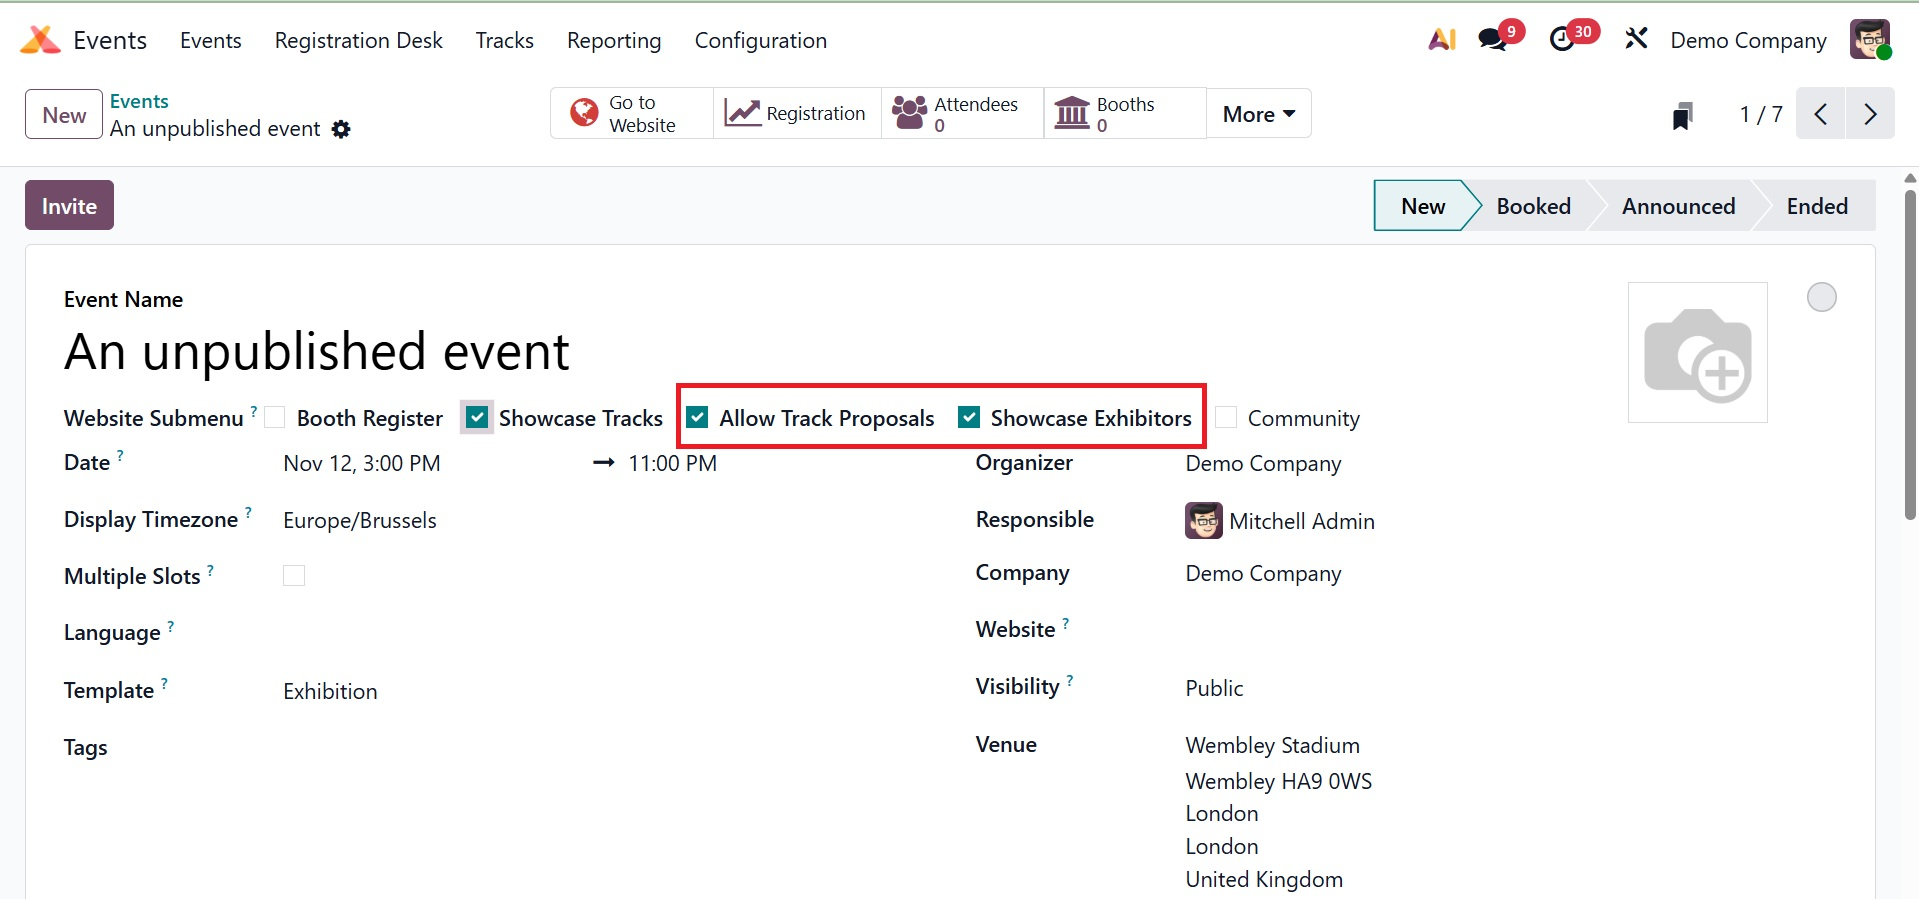Image resolution: width=1919 pixels, height=899 pixels.
Task: Click the Invite button
Action: point(69,206)
